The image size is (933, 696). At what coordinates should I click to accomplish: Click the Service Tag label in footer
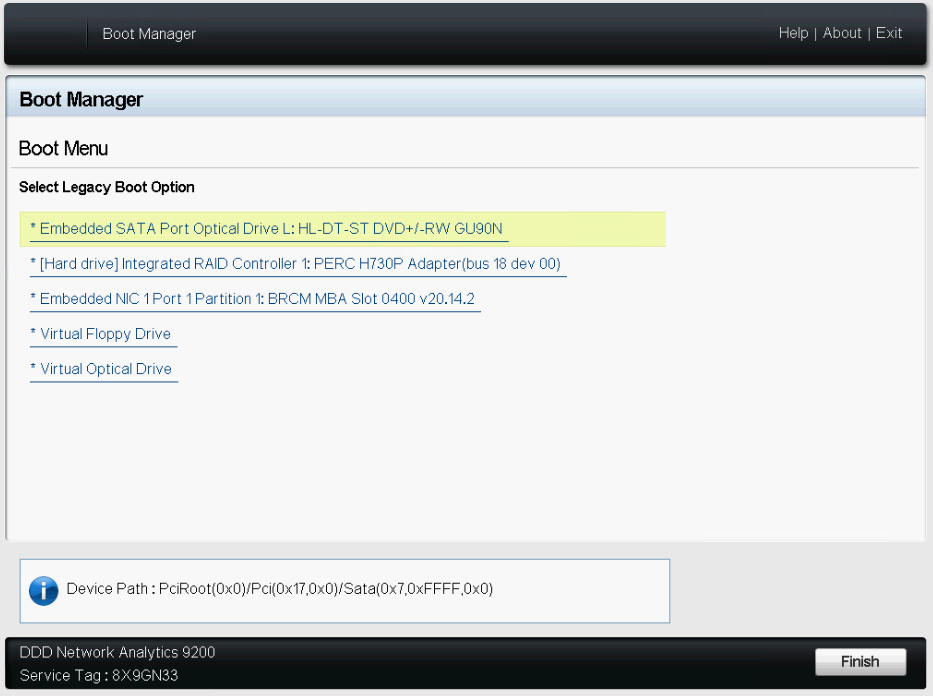click(x=62, y=675)
